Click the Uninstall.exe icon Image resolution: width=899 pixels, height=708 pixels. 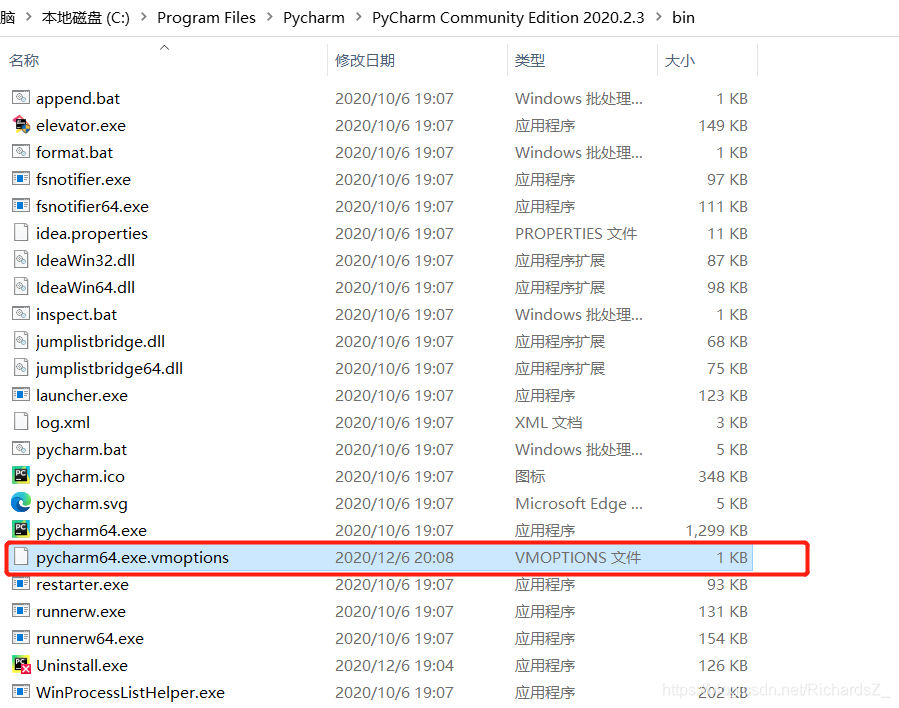22,665
